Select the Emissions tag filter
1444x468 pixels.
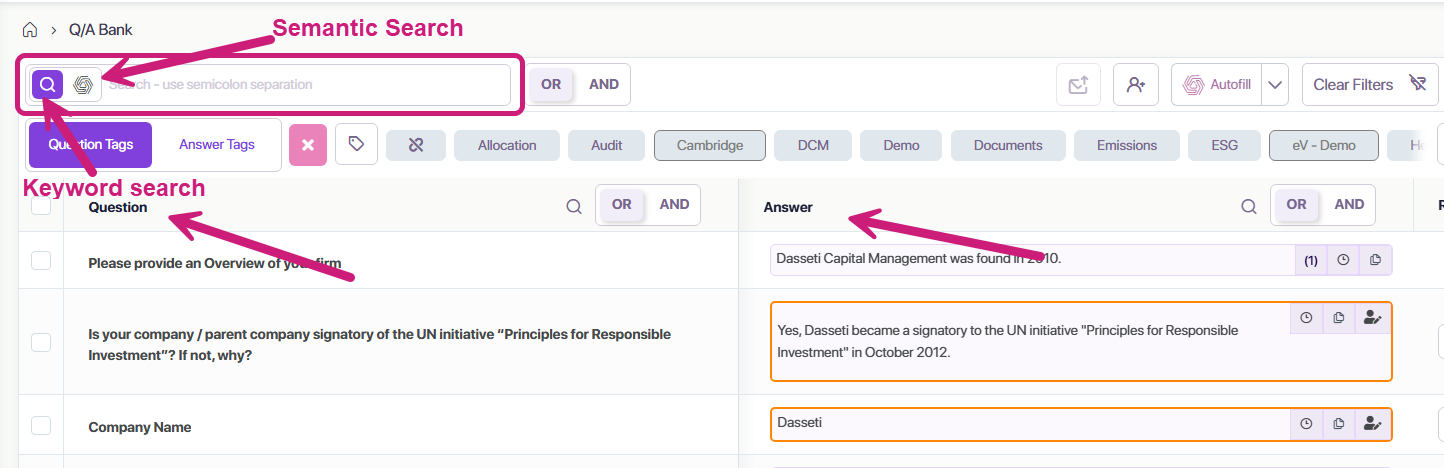click(1127, 145)
